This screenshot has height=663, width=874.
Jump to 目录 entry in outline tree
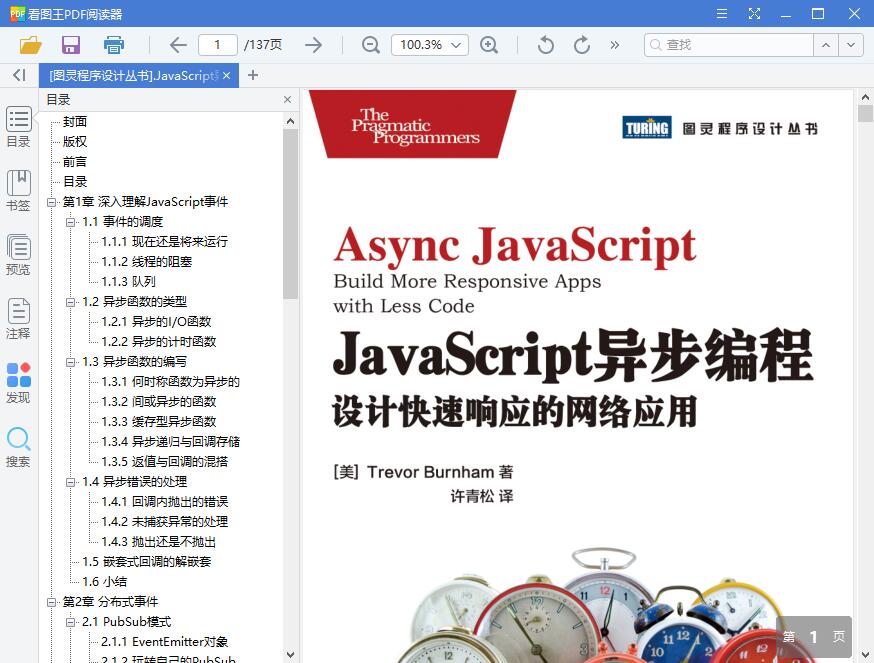75,182
